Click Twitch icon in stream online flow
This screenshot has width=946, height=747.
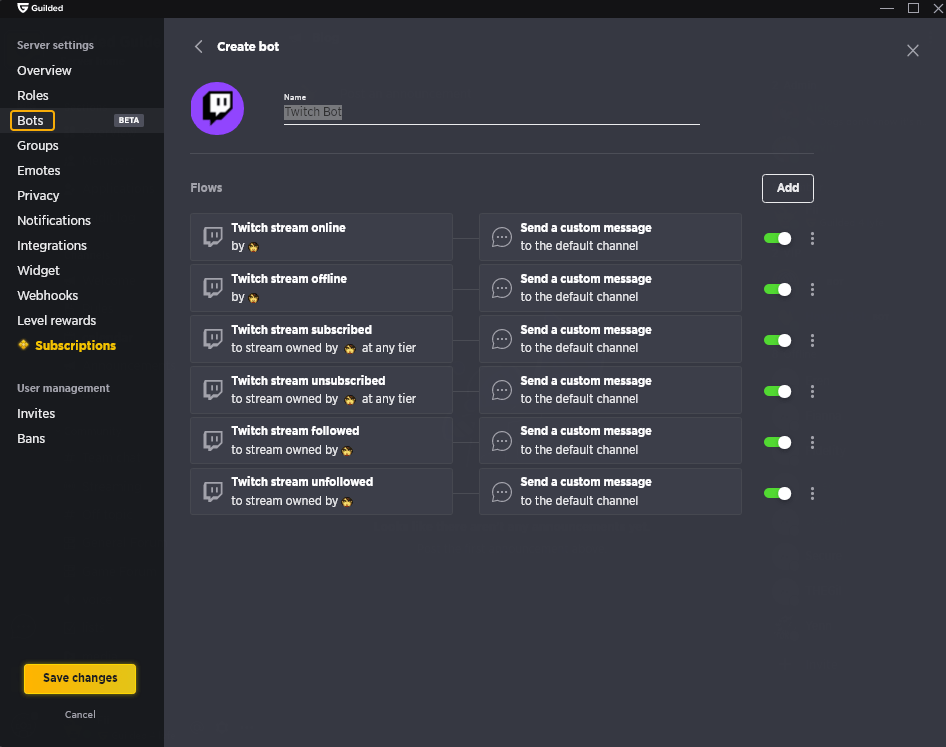pyautogui.click(x=213, y=237)
